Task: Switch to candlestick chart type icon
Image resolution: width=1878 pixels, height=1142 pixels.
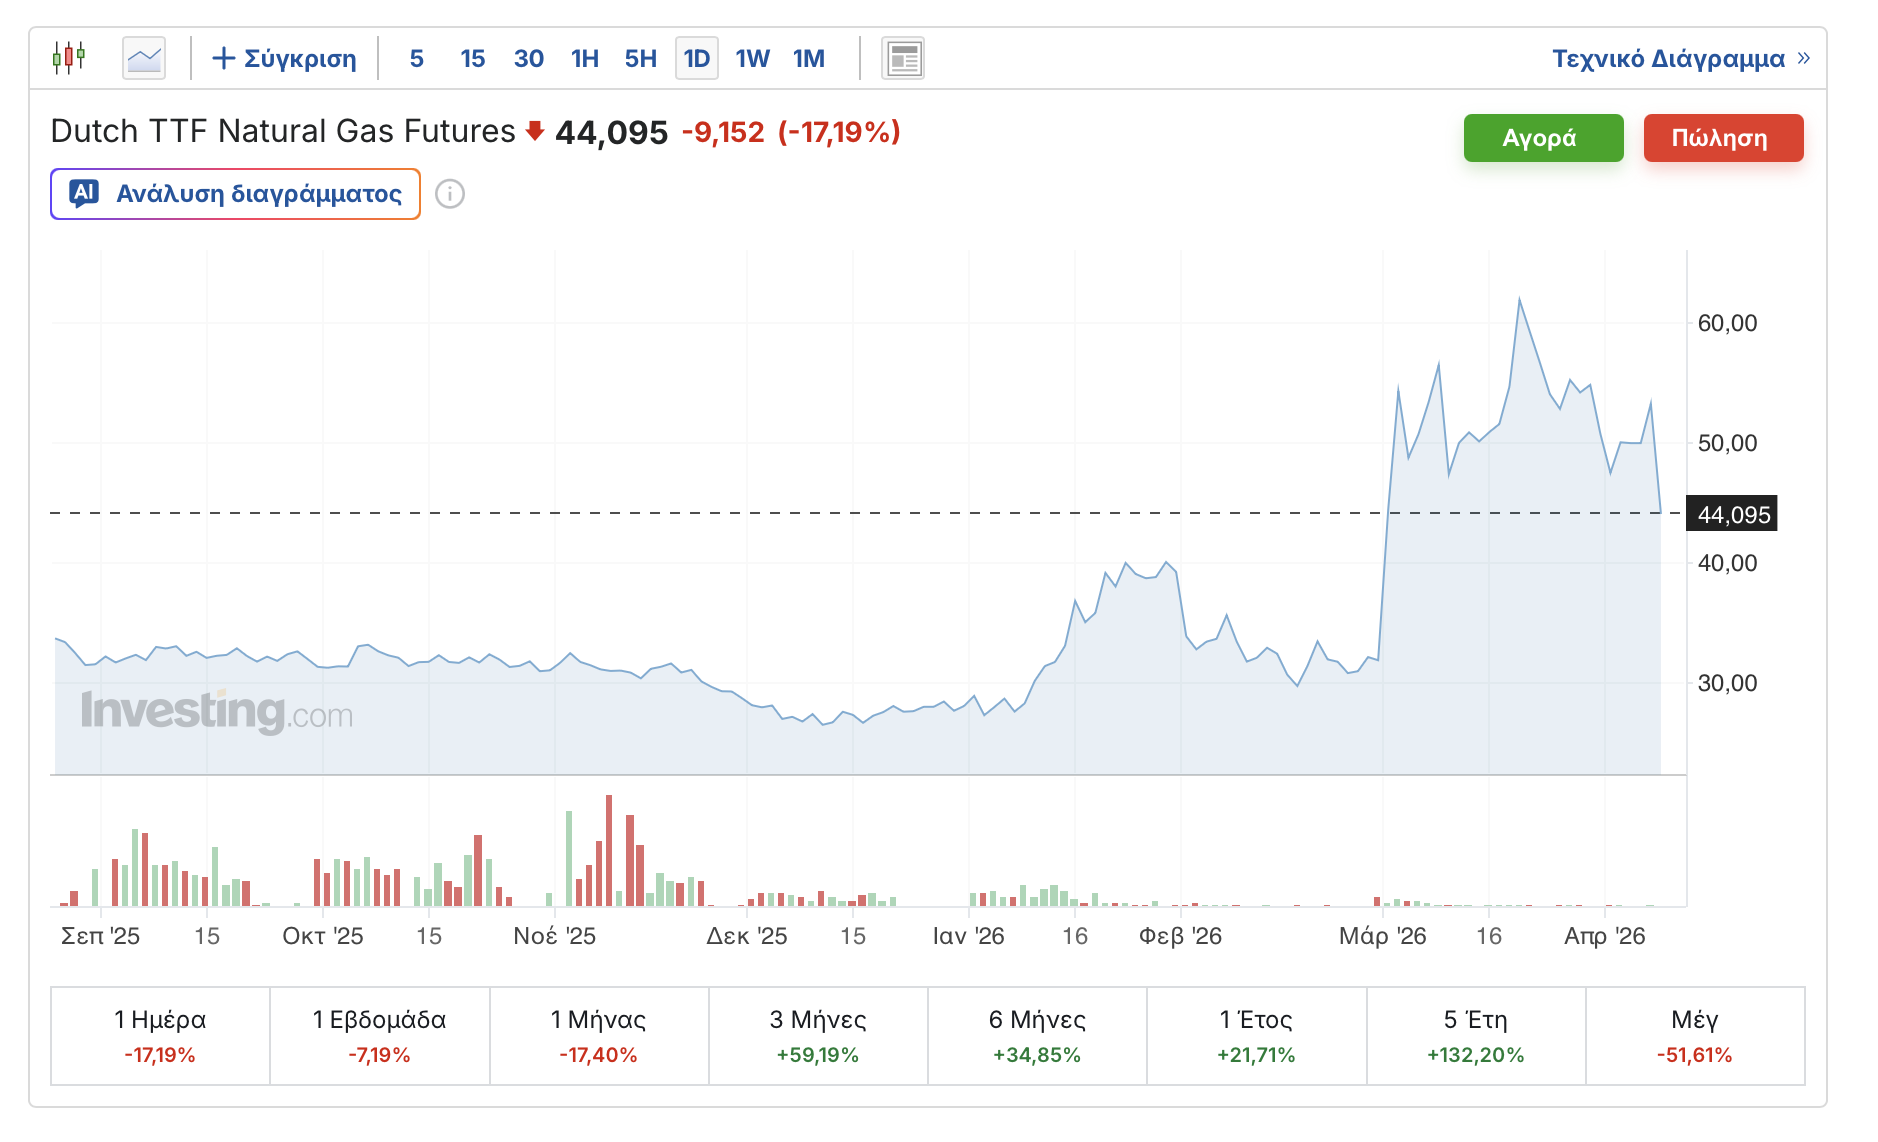Action: (69, 58)
